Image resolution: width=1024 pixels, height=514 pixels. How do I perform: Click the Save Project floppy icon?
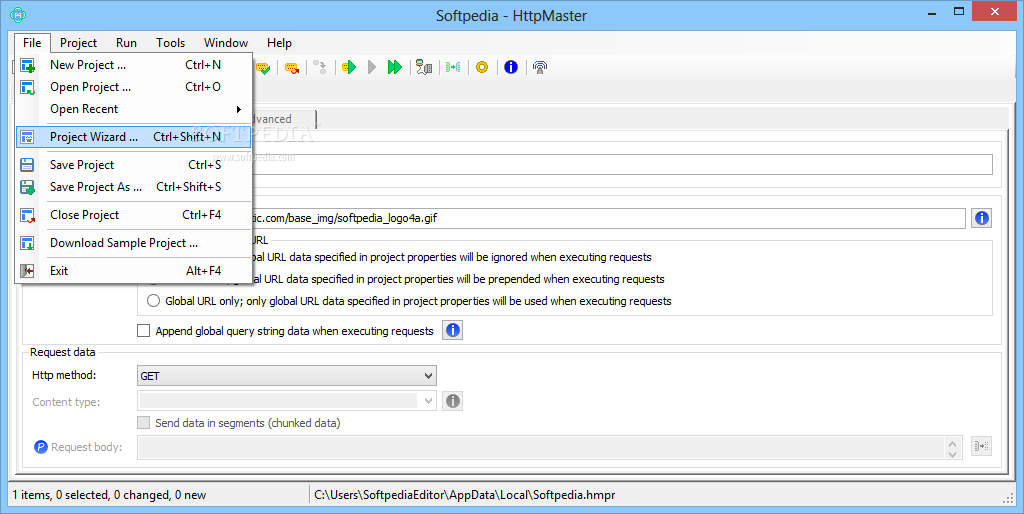pos(27,165)
